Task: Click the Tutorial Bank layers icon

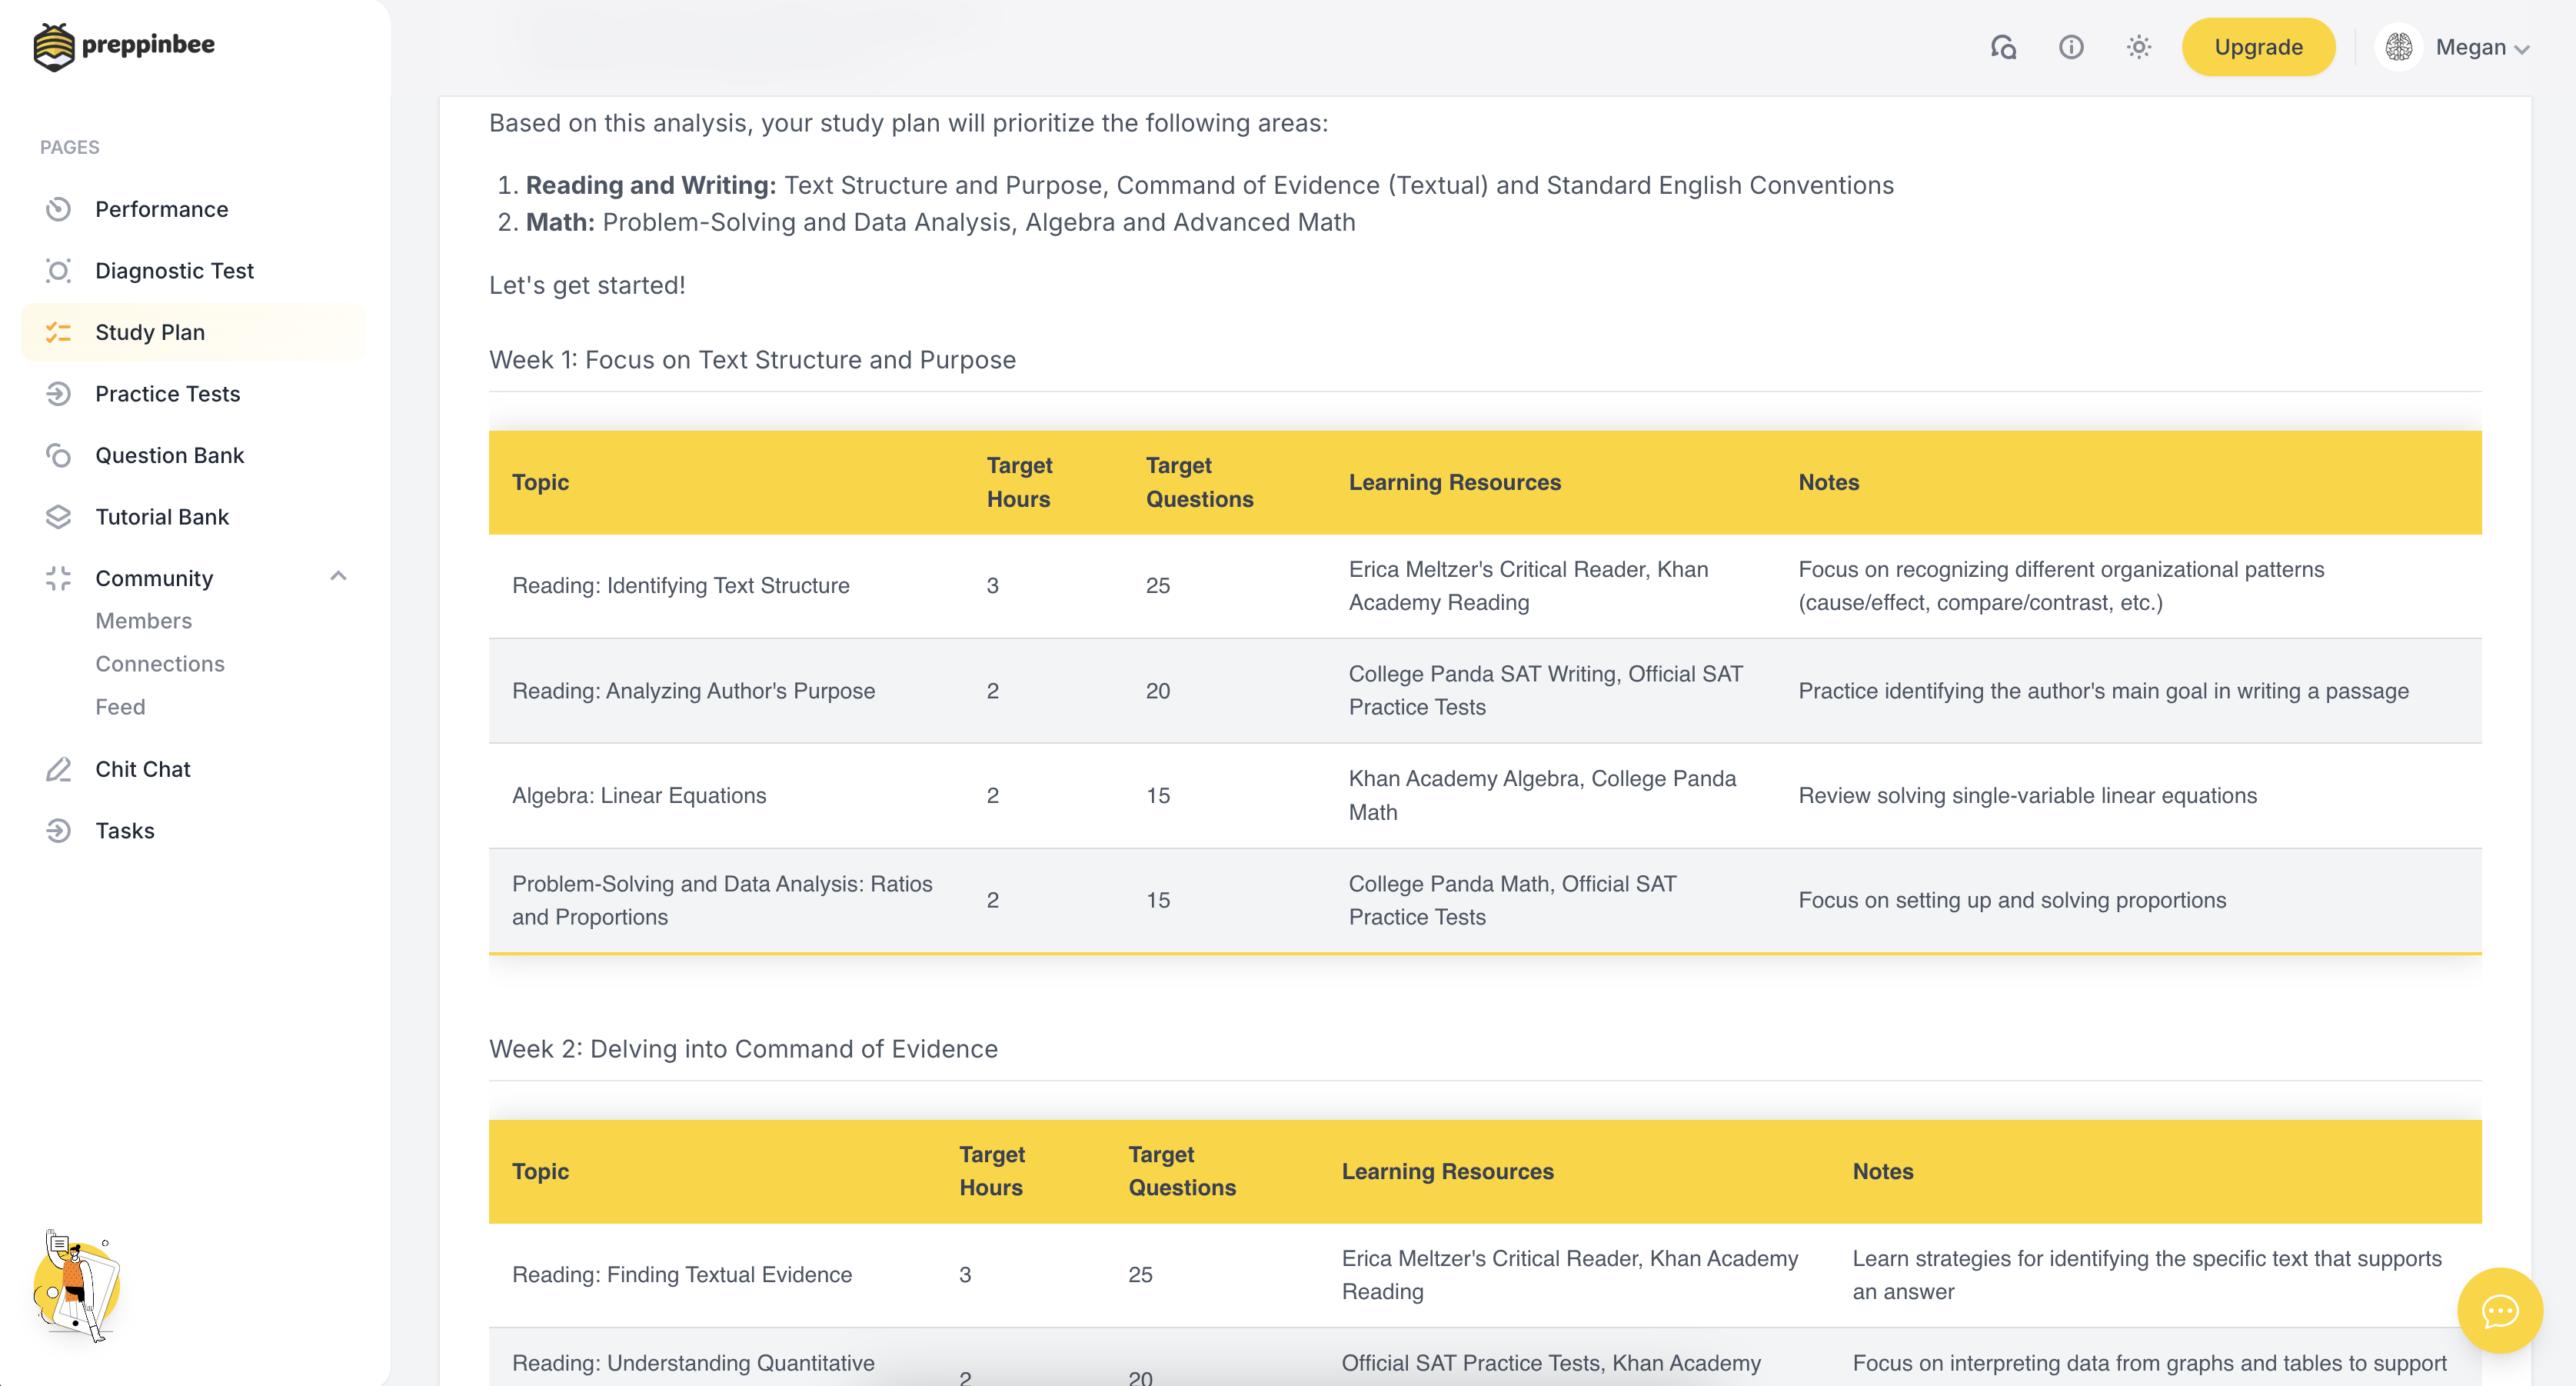Action: 58,517
